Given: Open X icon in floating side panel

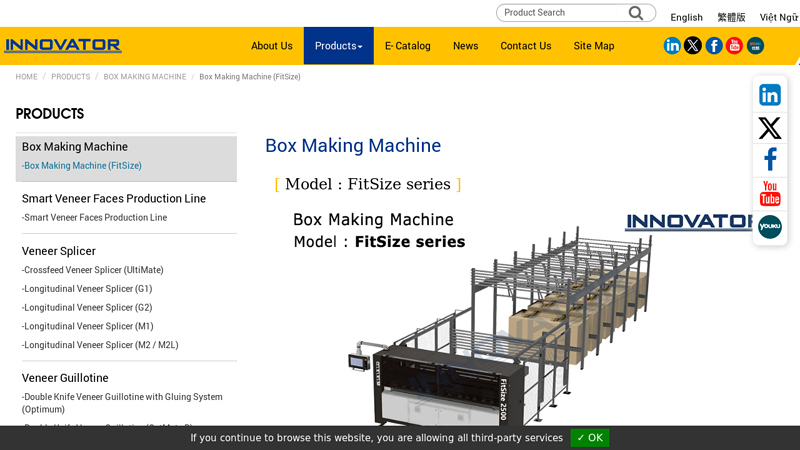Looking at the screenshot, I should [770, 128].
